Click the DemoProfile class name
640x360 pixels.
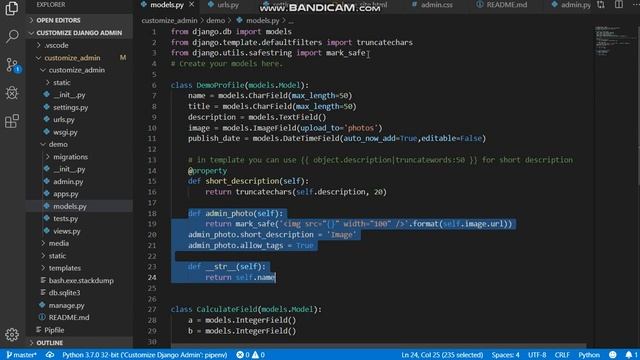tap(220, 85)
